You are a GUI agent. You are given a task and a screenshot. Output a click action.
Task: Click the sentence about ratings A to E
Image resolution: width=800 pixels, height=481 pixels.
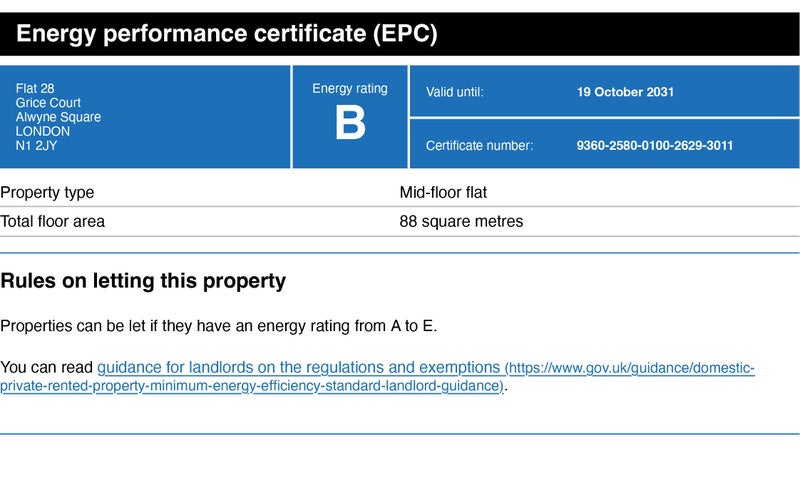[x=219, y=326]
